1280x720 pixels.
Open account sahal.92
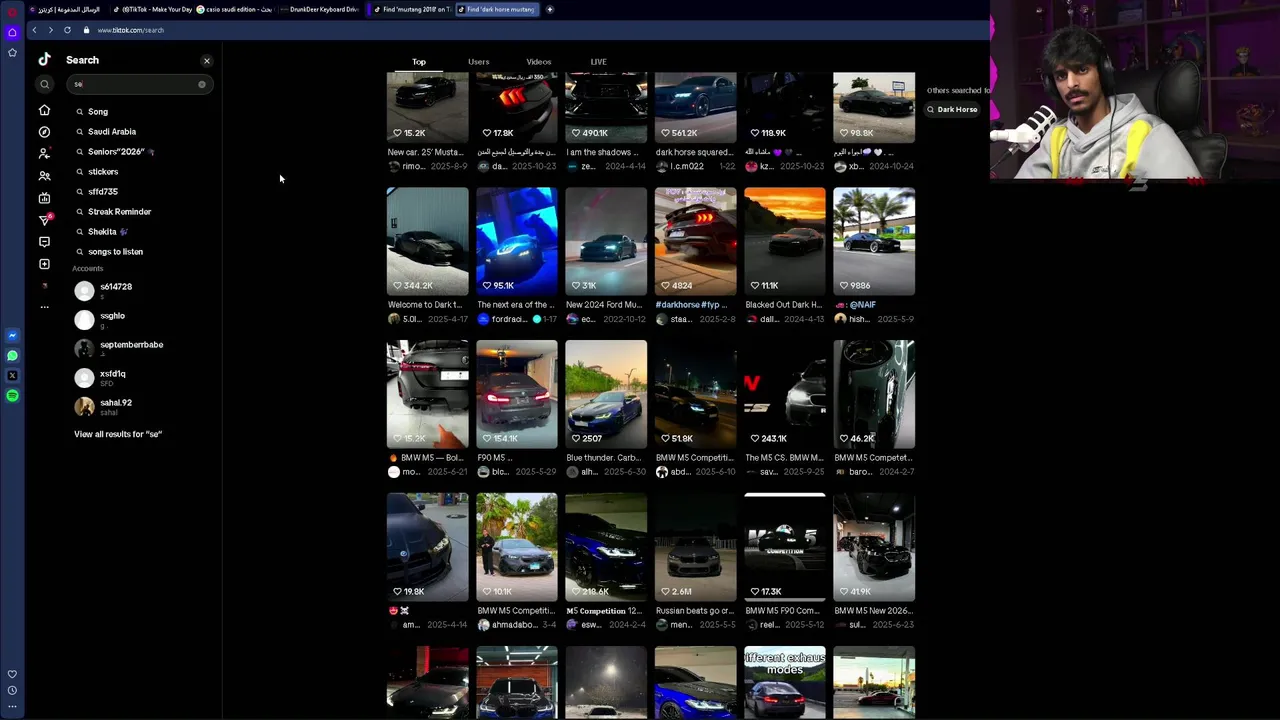[140, 406]
